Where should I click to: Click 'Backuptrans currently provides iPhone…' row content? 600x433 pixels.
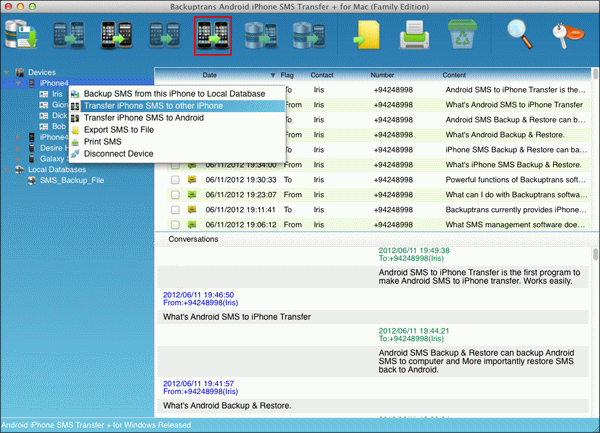pyautogui.click(x=516, y=210)
